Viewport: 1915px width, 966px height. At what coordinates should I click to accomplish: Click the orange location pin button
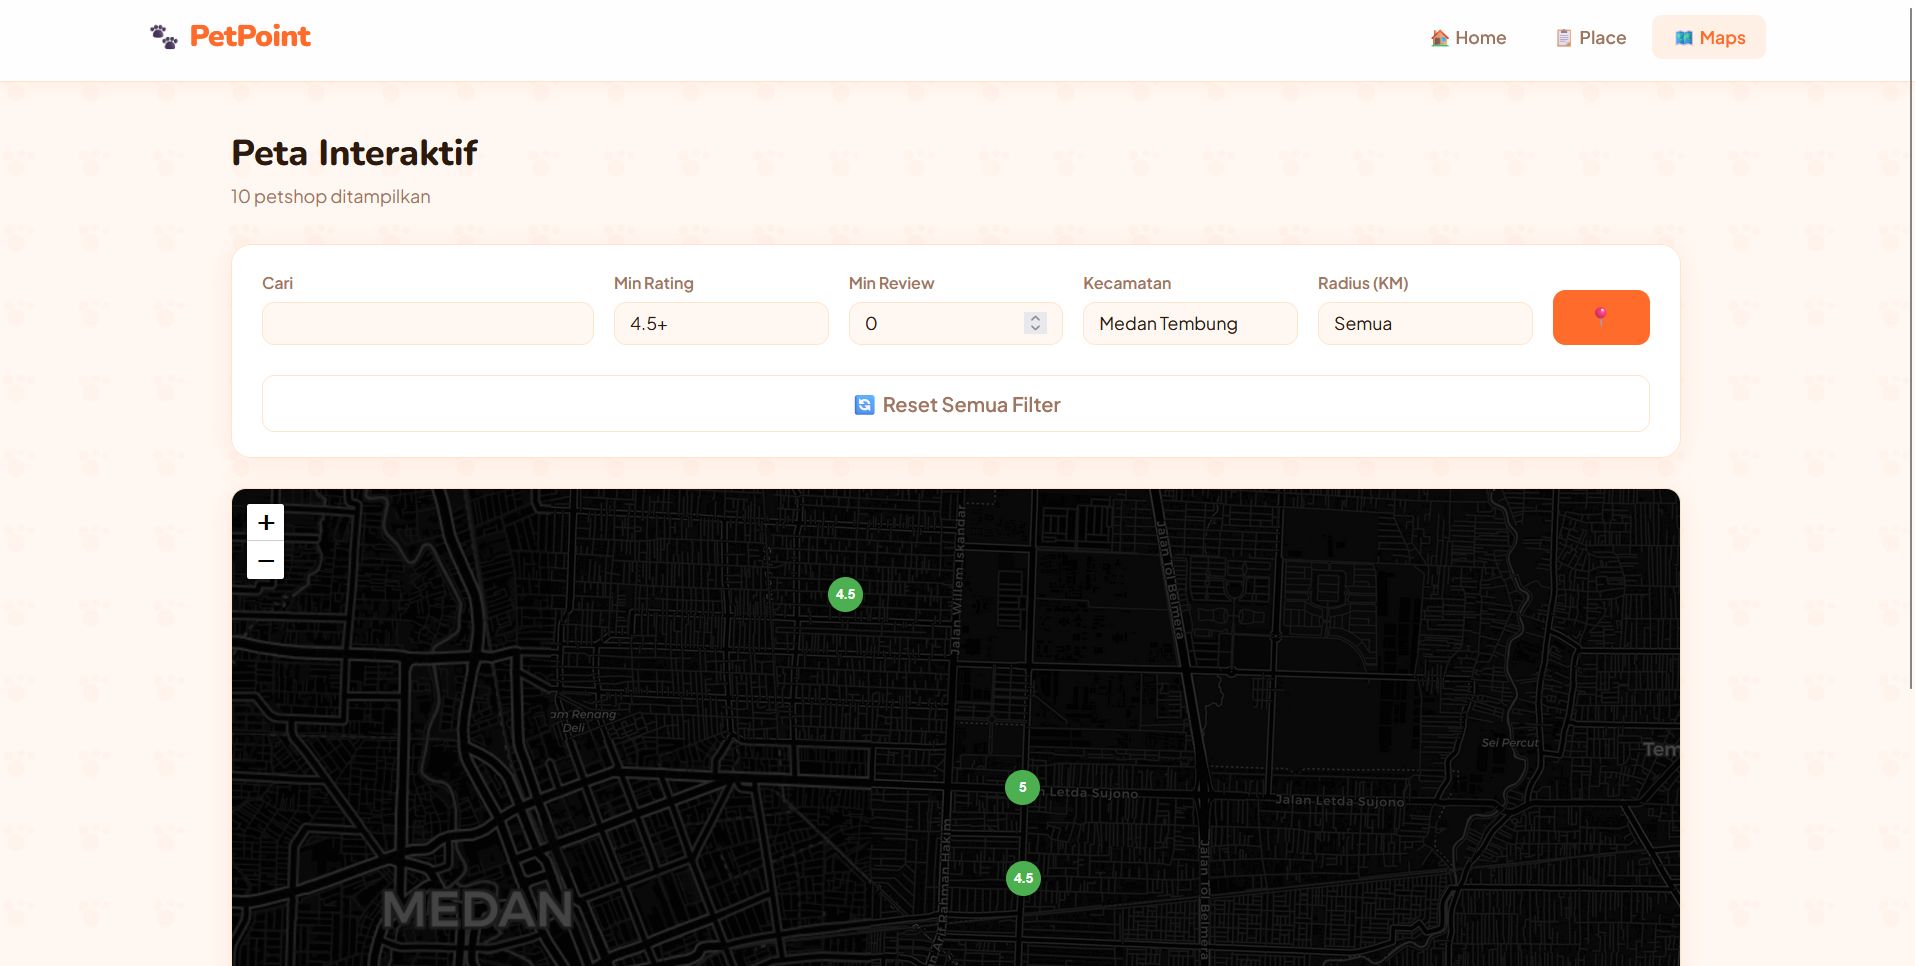1601,317
